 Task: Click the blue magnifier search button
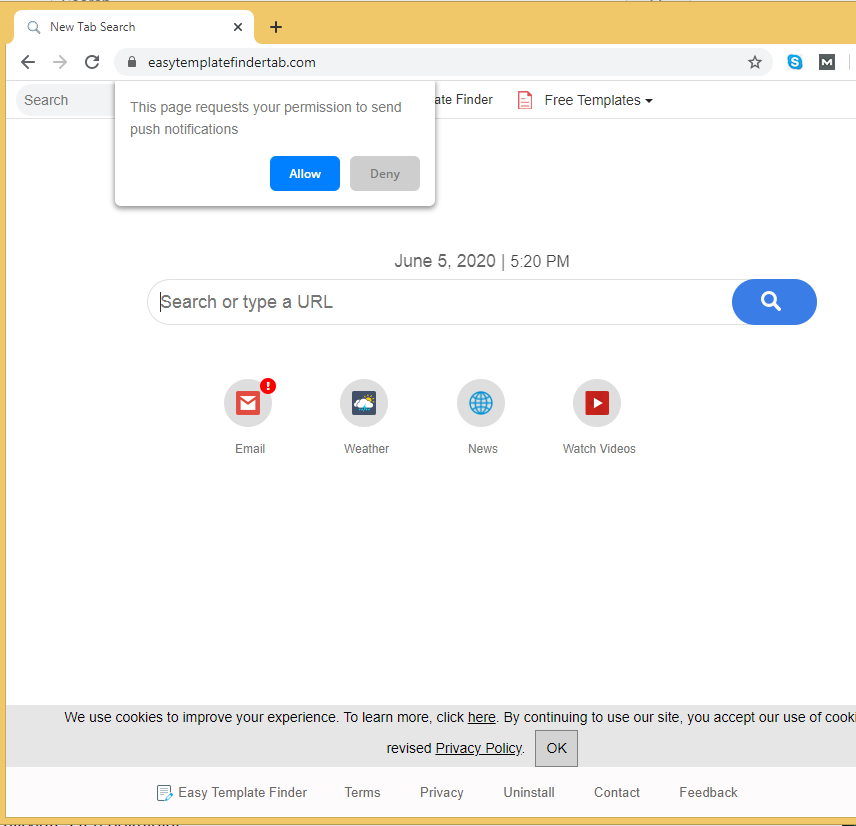pyautogui.click(x=774, y=302)
